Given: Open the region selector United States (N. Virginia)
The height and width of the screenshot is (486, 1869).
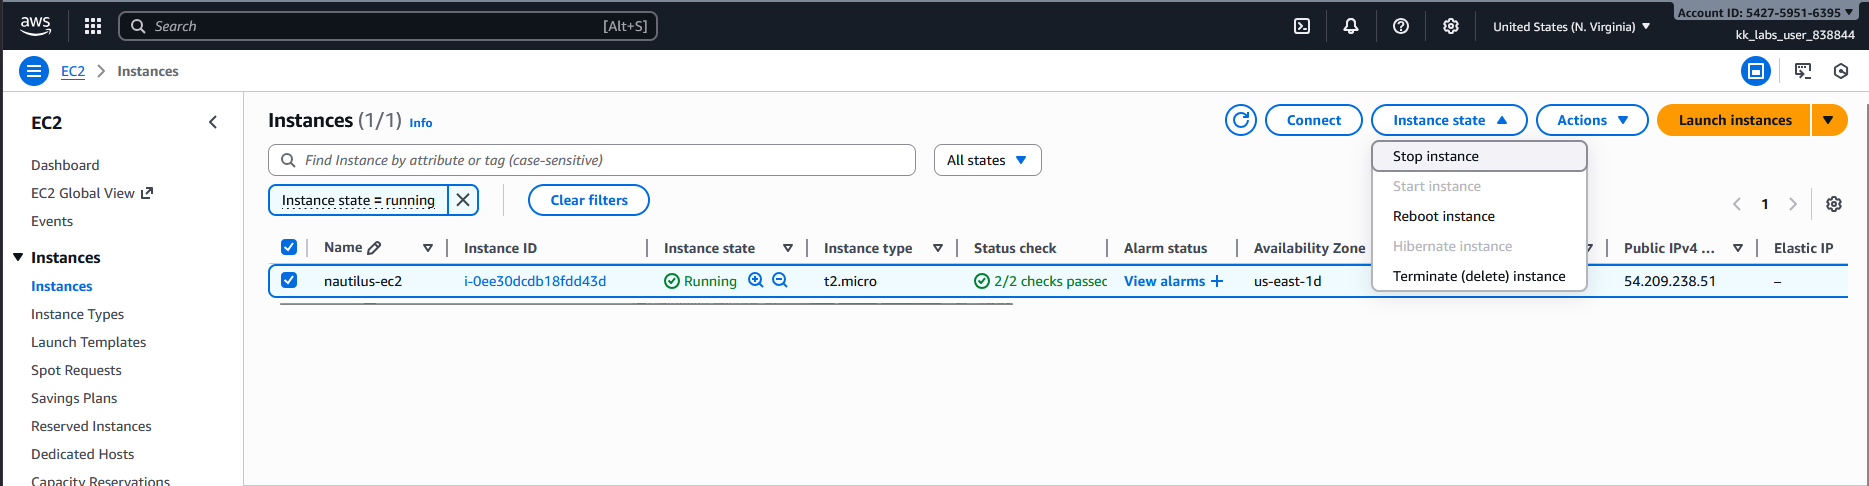Looking at the screenshot, I should tap(1572, 27).
